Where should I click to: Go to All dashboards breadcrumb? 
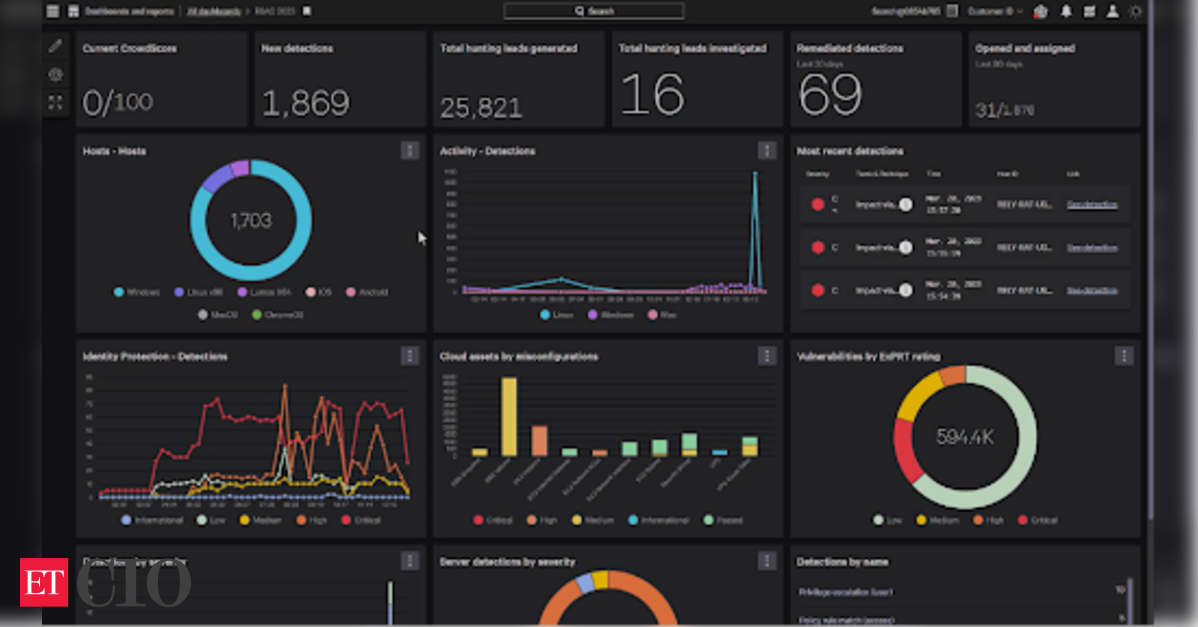coord(212,11)
